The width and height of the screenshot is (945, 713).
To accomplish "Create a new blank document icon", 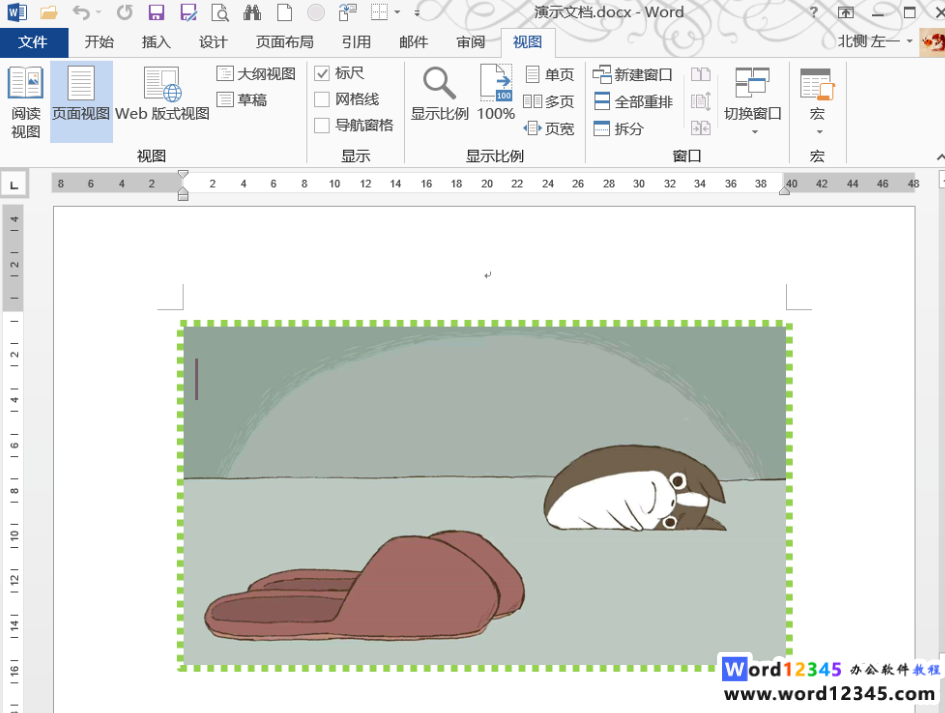I will pyautogui.click(x=284, y=12).
